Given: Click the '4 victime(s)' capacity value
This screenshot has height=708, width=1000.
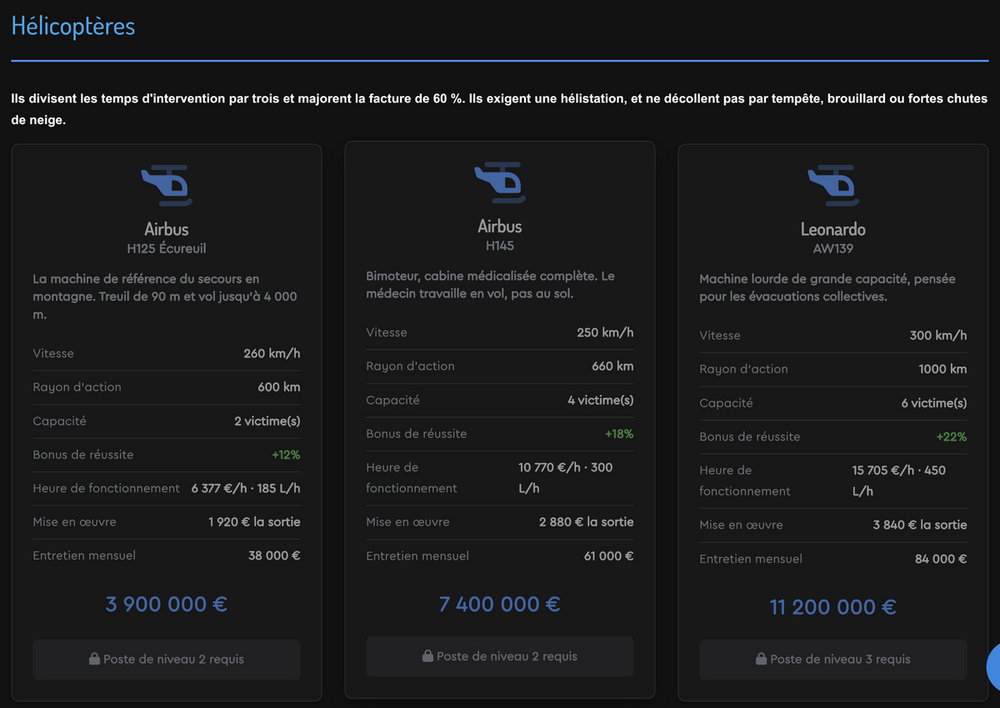Looking at the screenshot, I should 601,400.
